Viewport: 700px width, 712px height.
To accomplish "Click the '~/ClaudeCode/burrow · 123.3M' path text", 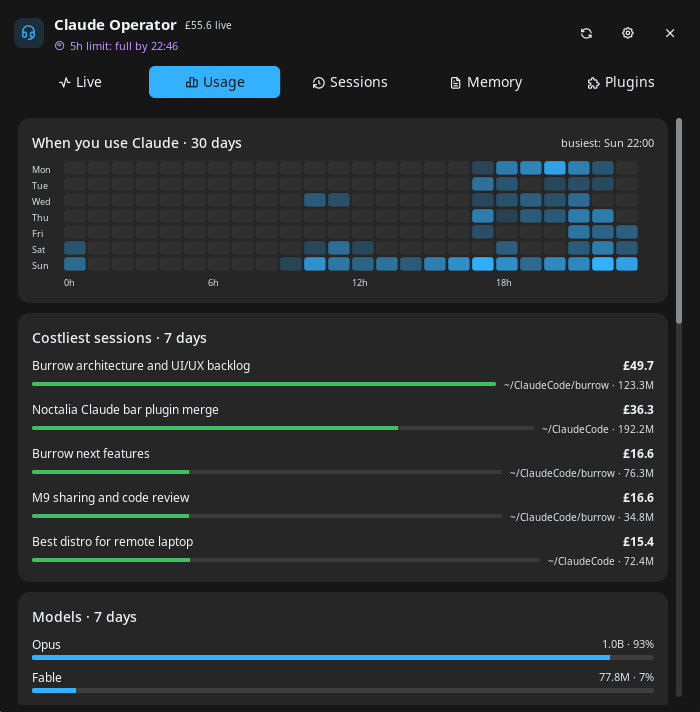I will [x=579, y=385].
